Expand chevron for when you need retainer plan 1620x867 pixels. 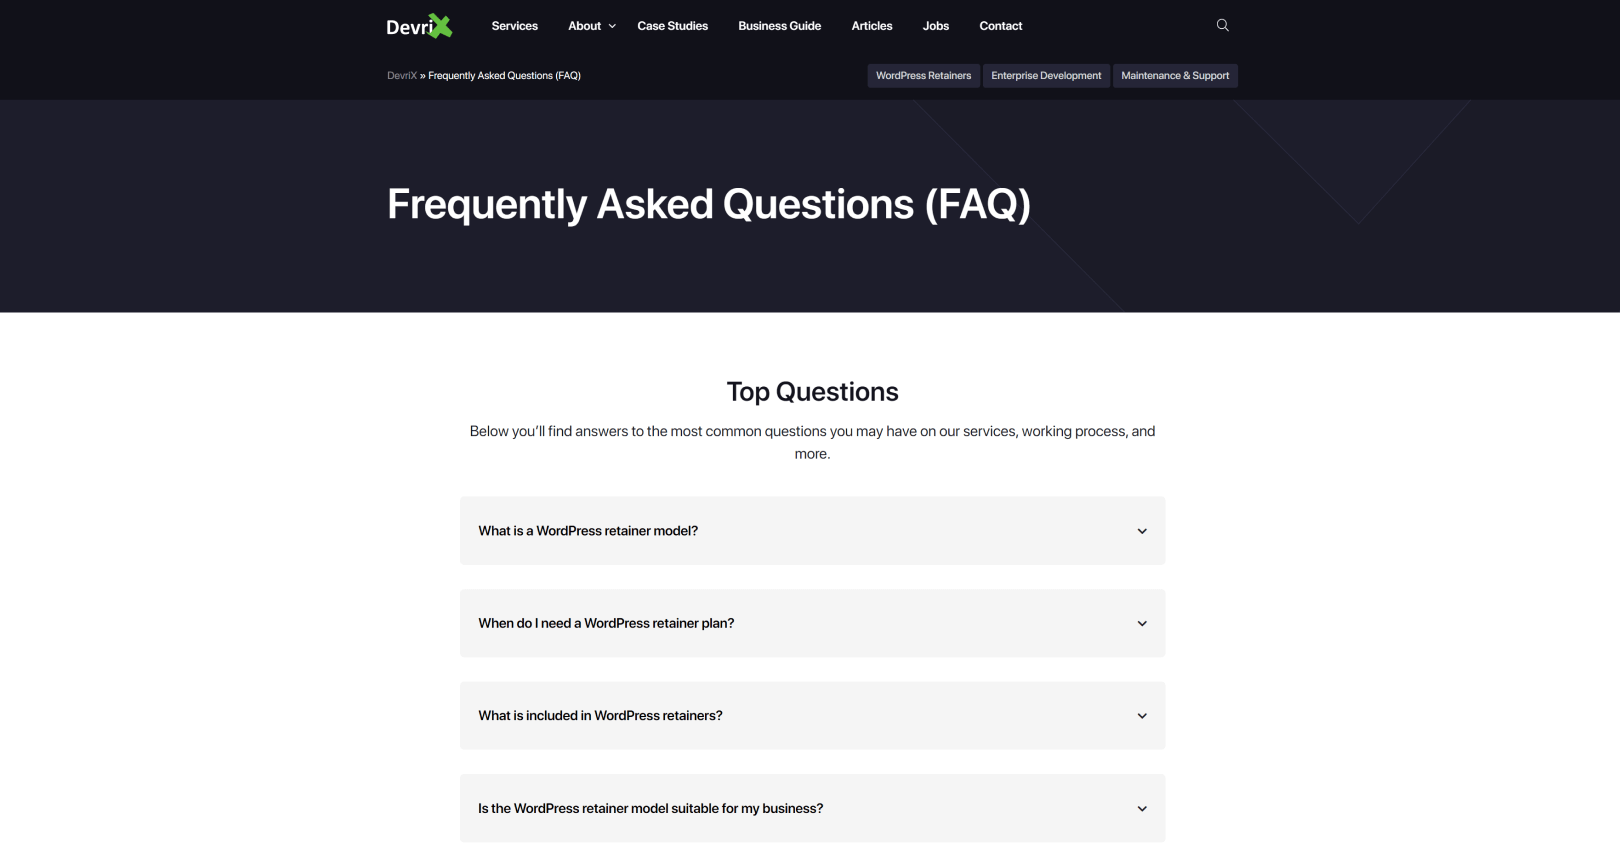[x=1142, y=624]
